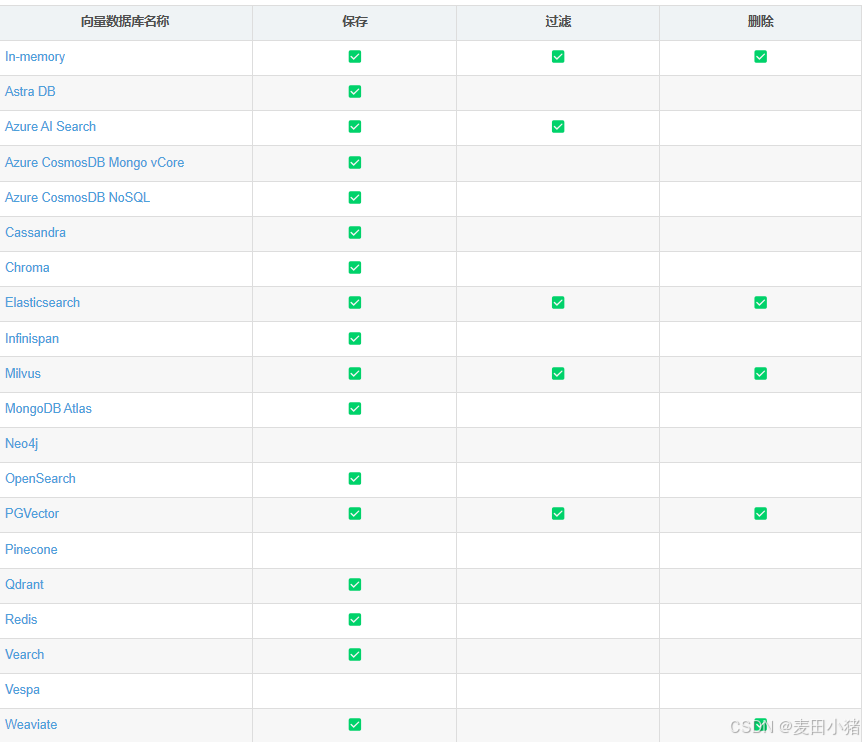
Task: Click the In-memory save checkmark icon
Action: click(354, 57)
